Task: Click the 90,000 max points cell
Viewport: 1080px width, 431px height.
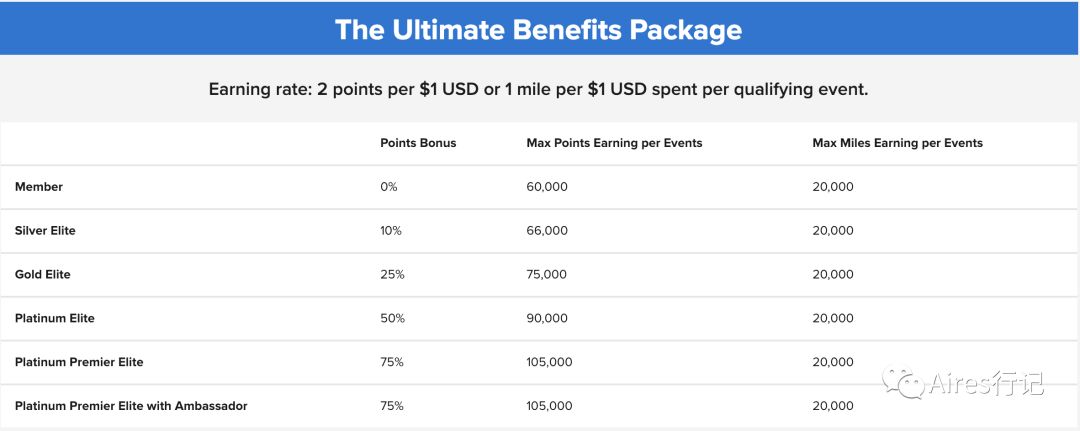Action: pos(547,318)
